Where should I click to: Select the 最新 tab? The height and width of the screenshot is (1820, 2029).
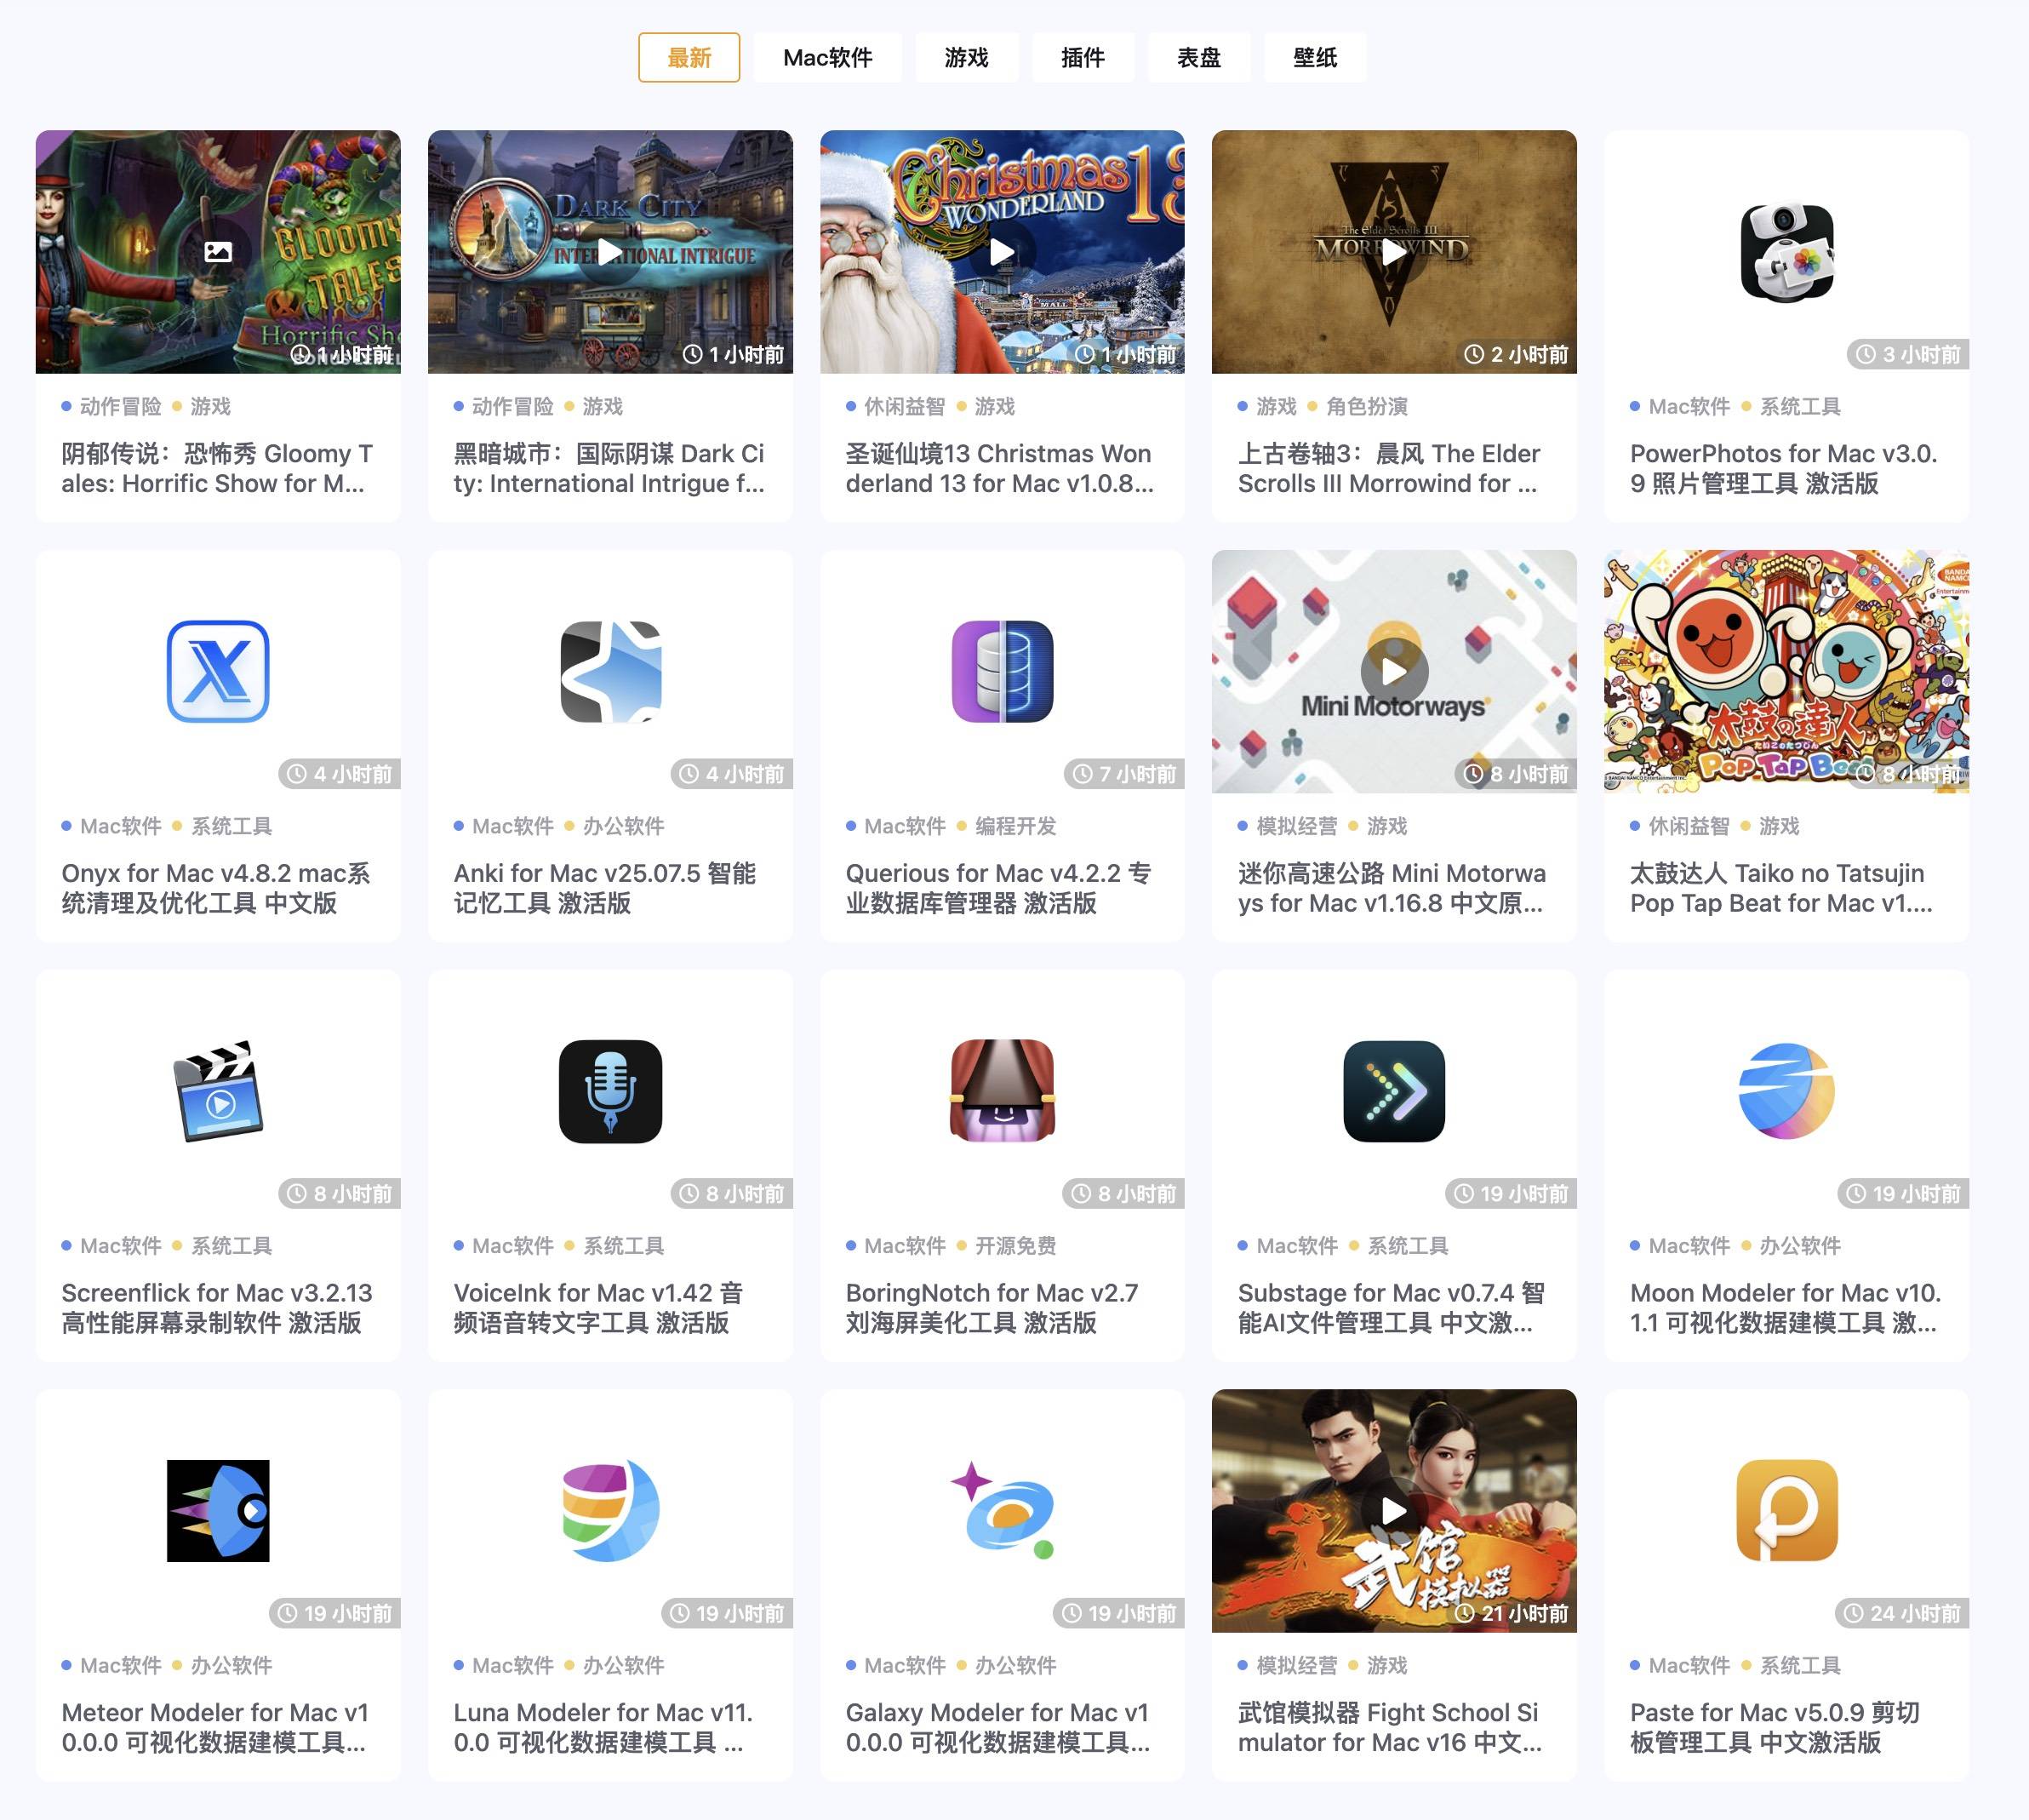click(689, 57)
